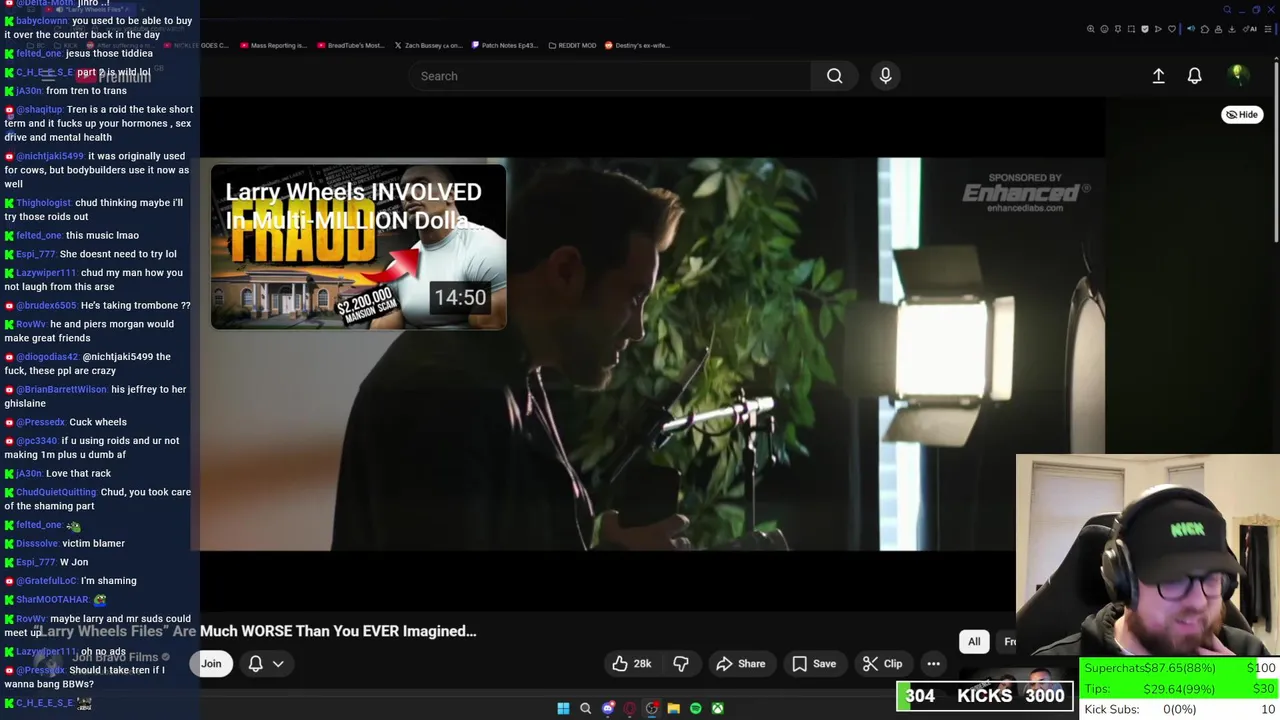Open Windows taskbar search
This screenshot has height=720, width=1280.
585,708
